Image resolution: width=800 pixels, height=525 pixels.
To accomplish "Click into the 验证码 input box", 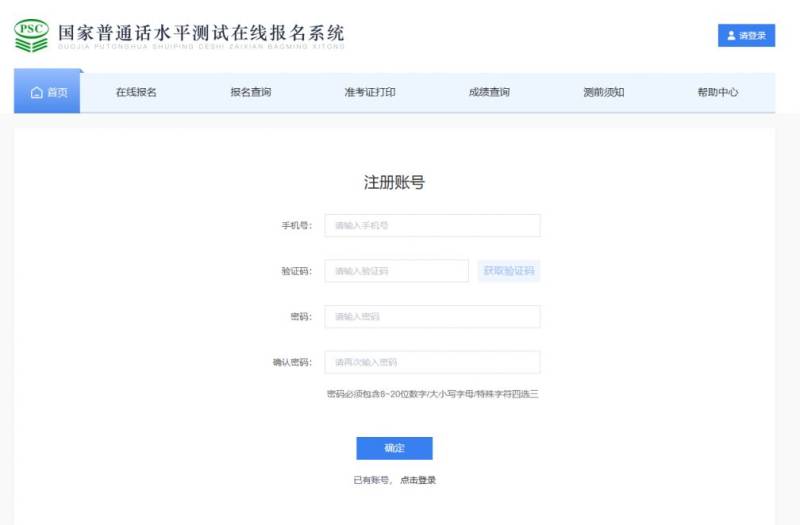I will pyautogui.click(x=396, y=271).
